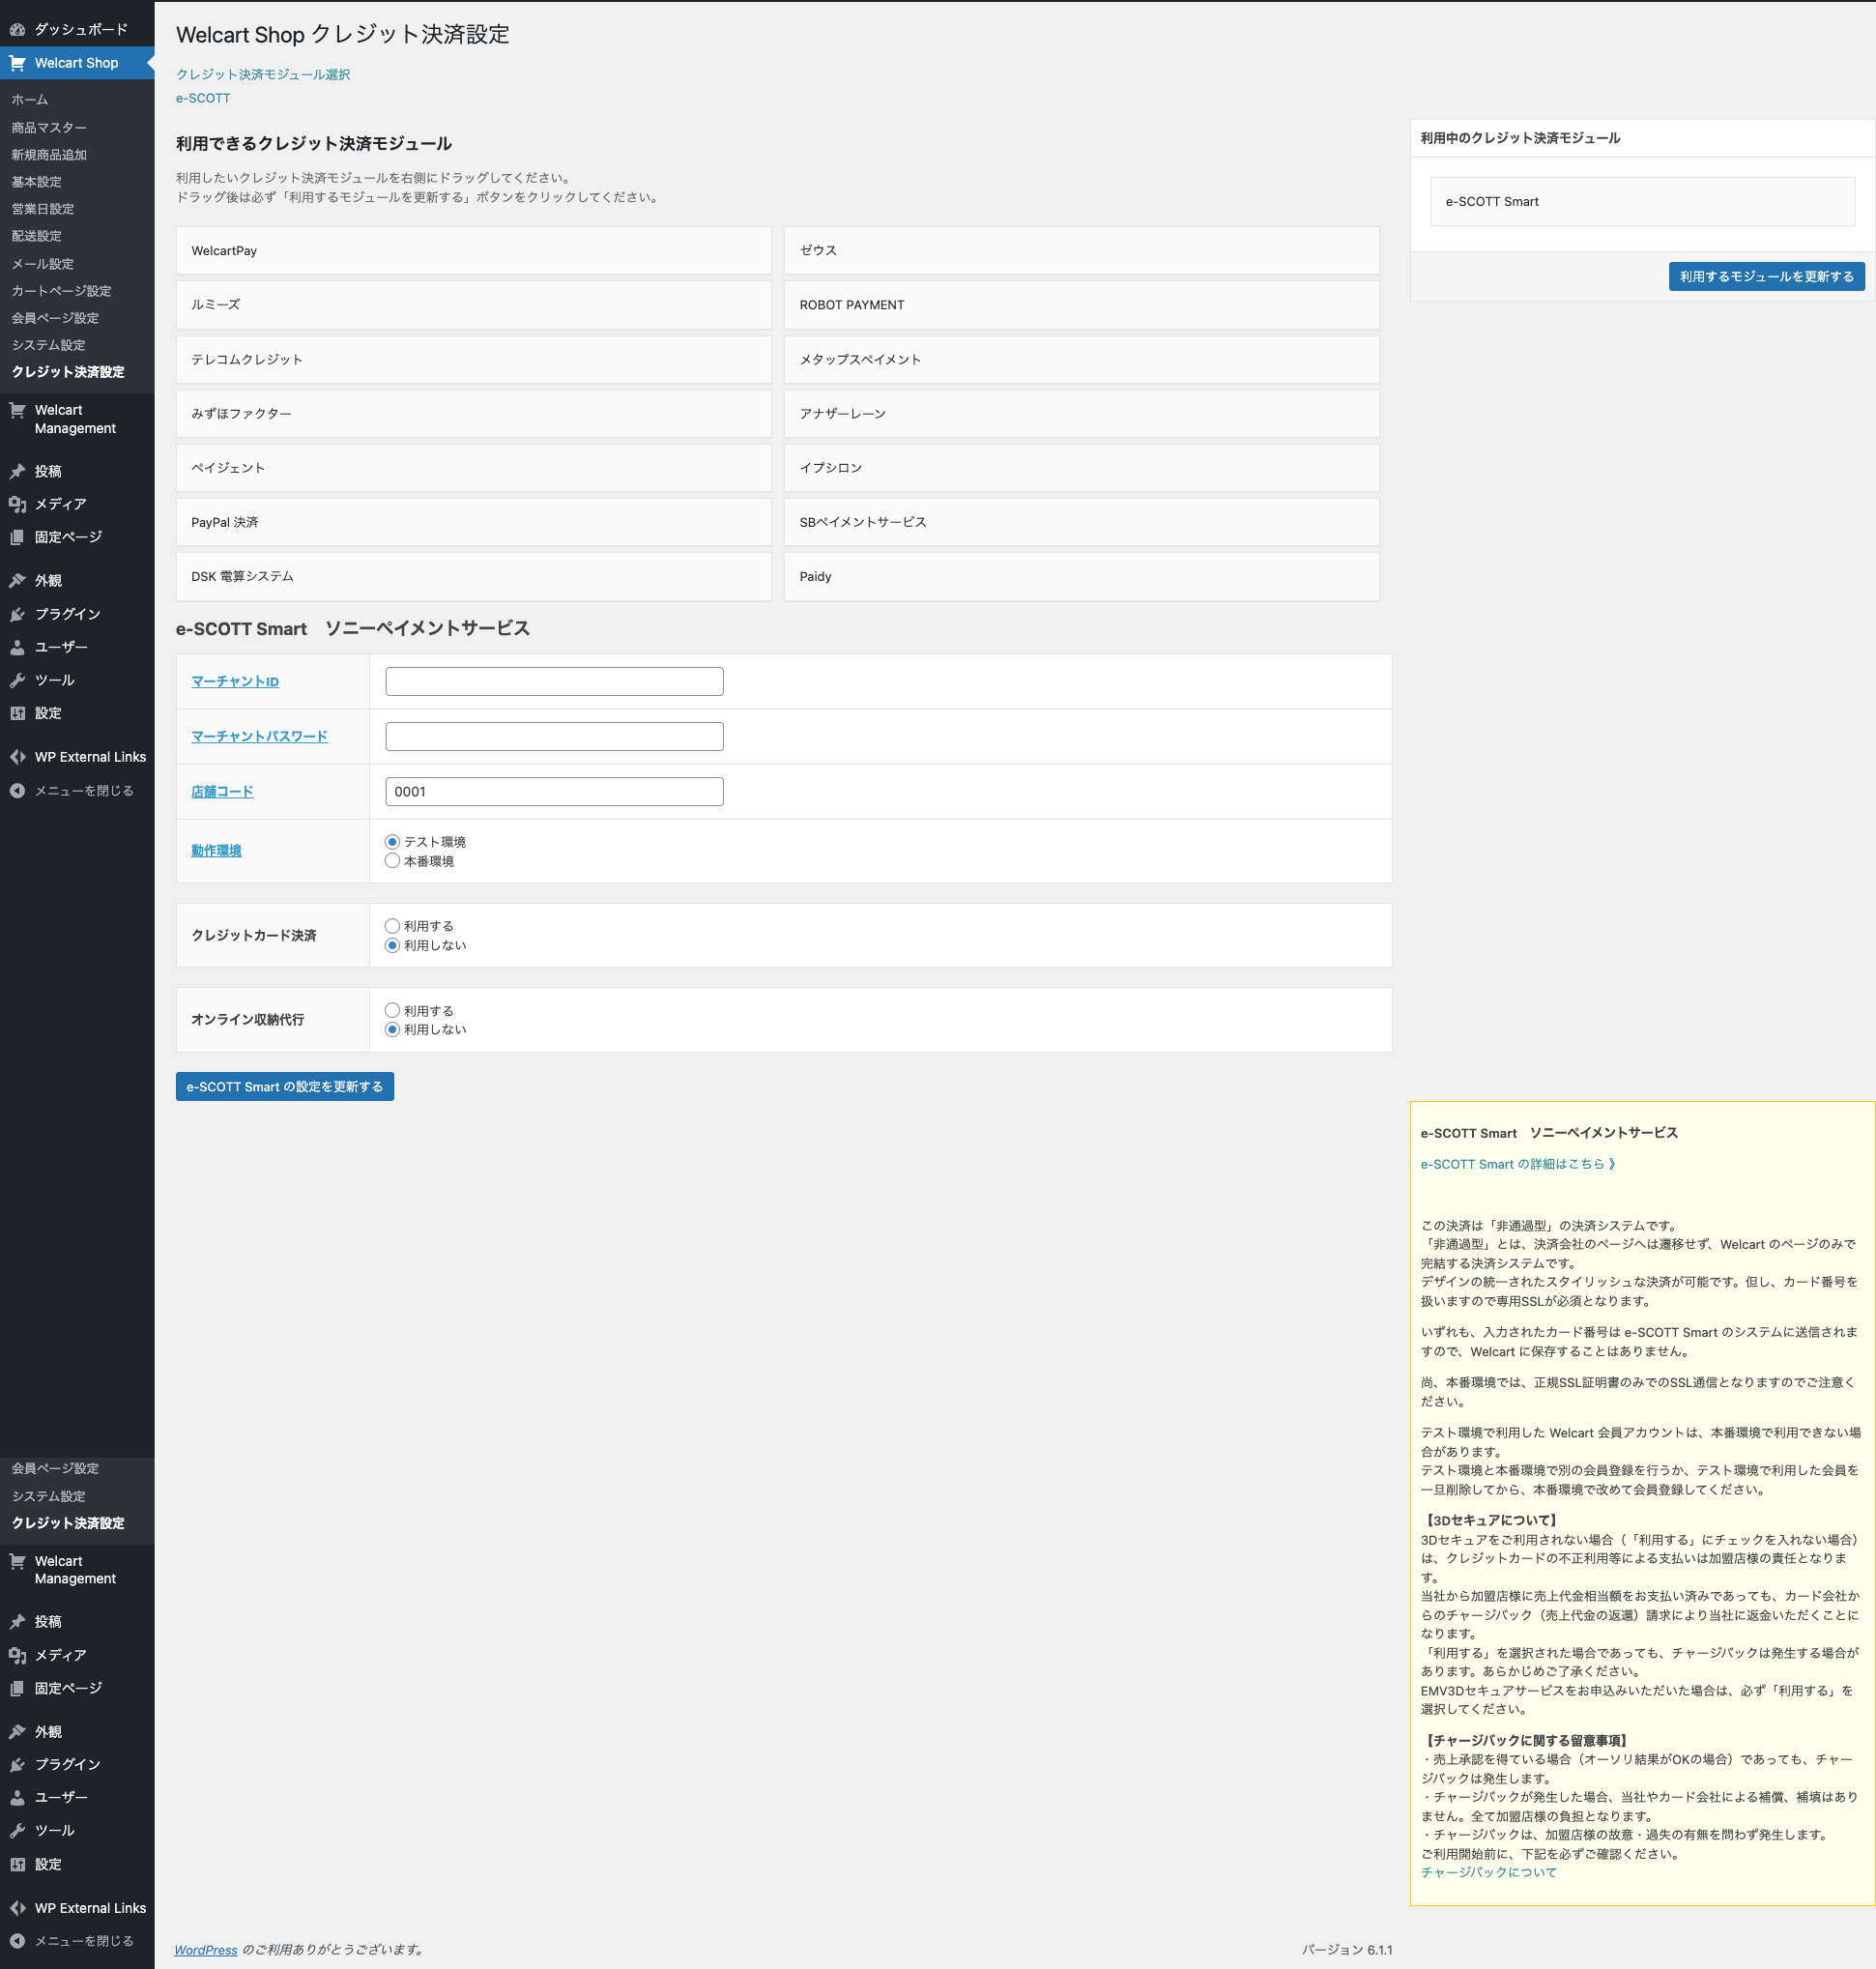
Task: Choose 利用する for クレジットカード決済
Action: (x=392, y=926)
